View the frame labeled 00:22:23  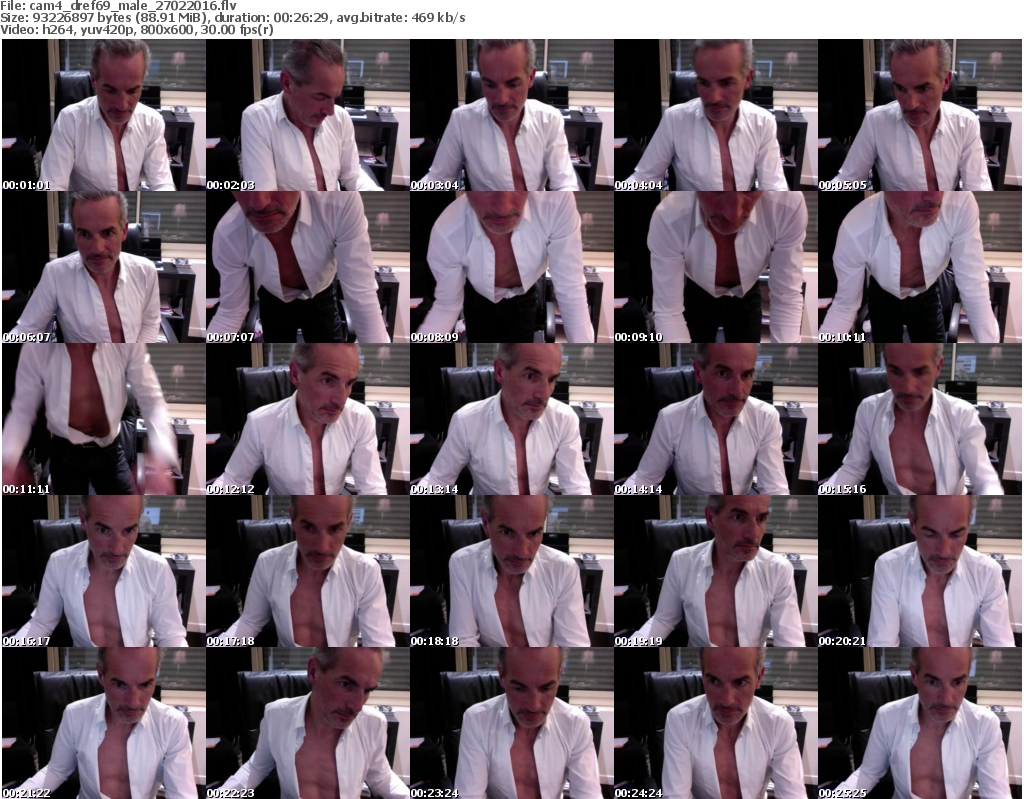308,723
